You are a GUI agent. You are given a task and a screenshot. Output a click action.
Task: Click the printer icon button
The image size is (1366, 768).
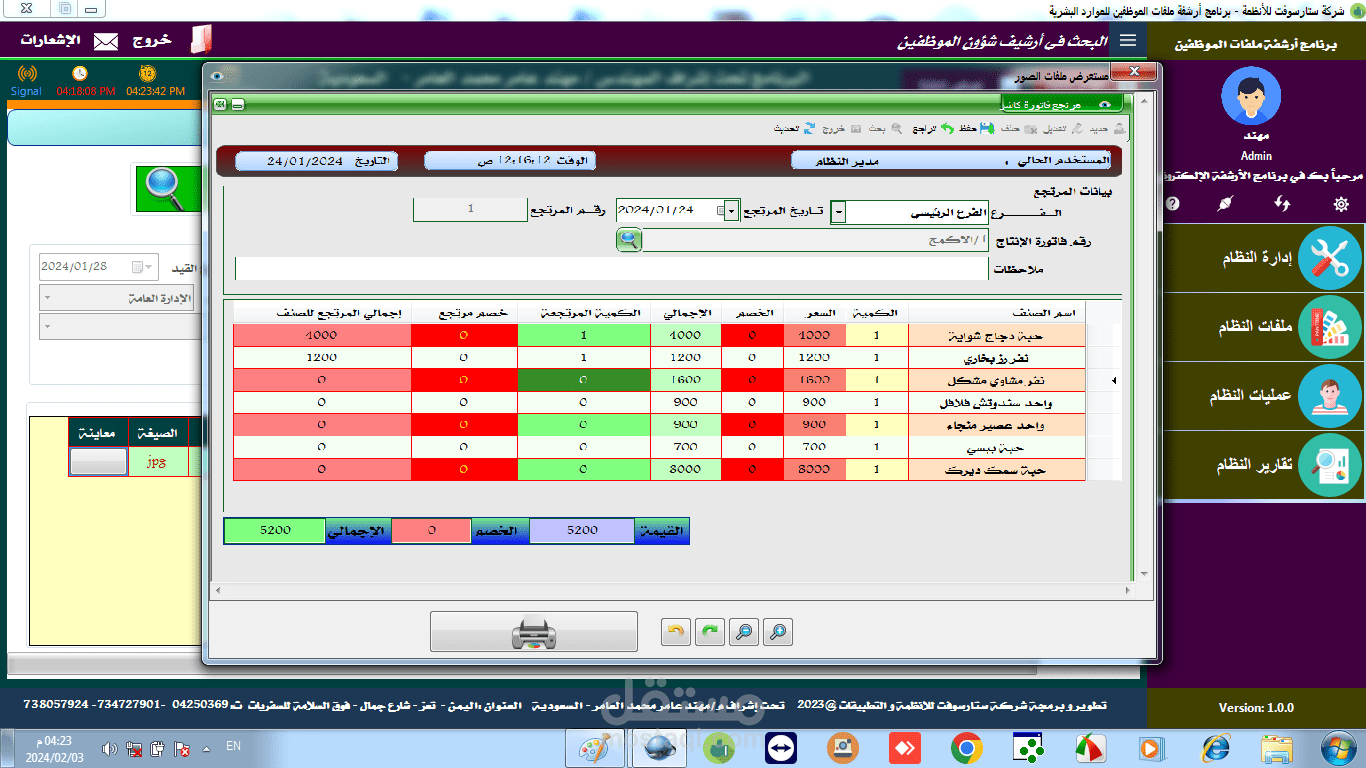tap(533, 632)
